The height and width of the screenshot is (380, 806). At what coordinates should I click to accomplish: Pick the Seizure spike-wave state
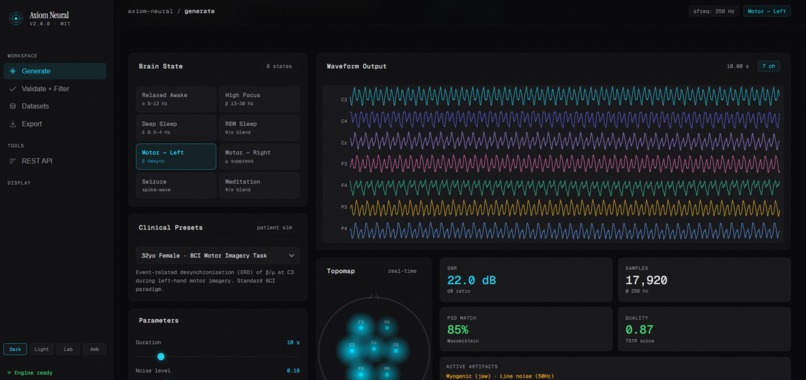coord(176,185)
